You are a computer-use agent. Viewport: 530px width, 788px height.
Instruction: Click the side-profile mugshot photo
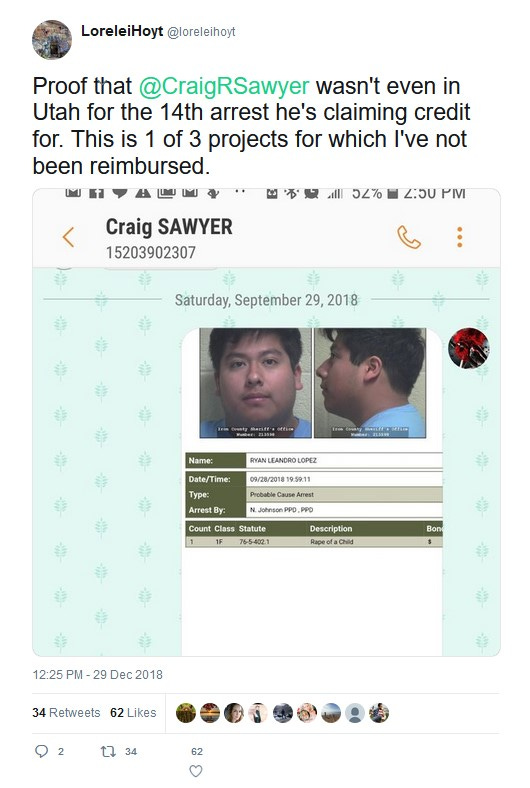[x=370, y=383]
